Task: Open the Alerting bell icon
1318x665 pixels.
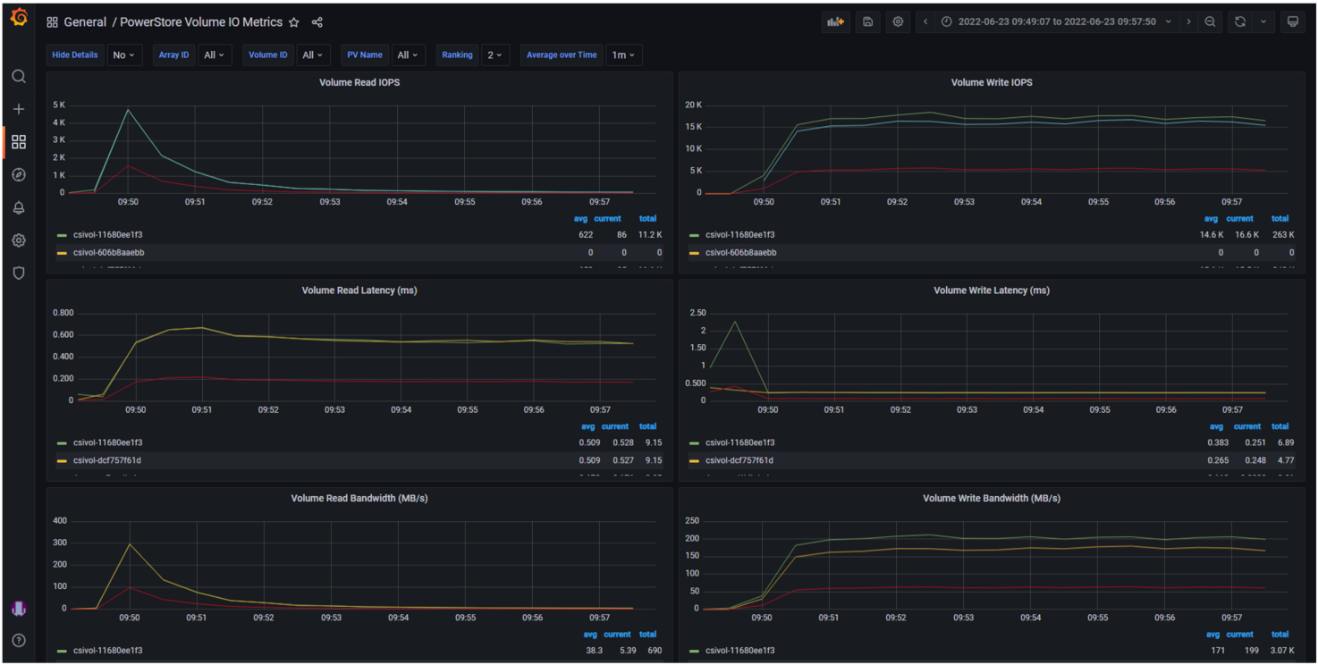Action: click(18, 208)
